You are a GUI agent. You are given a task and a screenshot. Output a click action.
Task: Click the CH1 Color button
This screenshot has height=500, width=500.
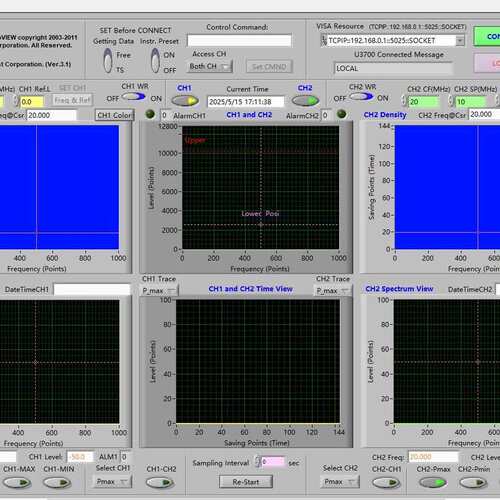pyautogui.click(x=114, y=115)
